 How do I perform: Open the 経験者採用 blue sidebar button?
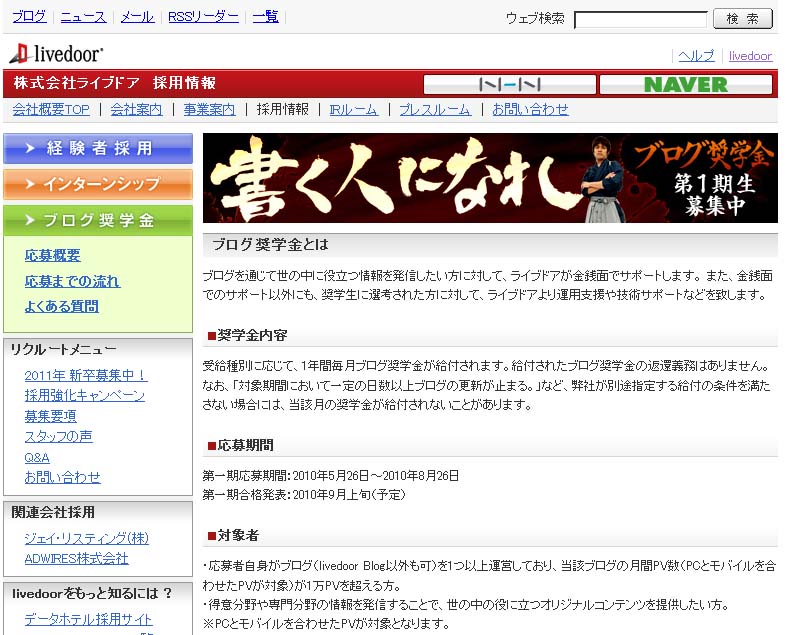click(98, 148)
